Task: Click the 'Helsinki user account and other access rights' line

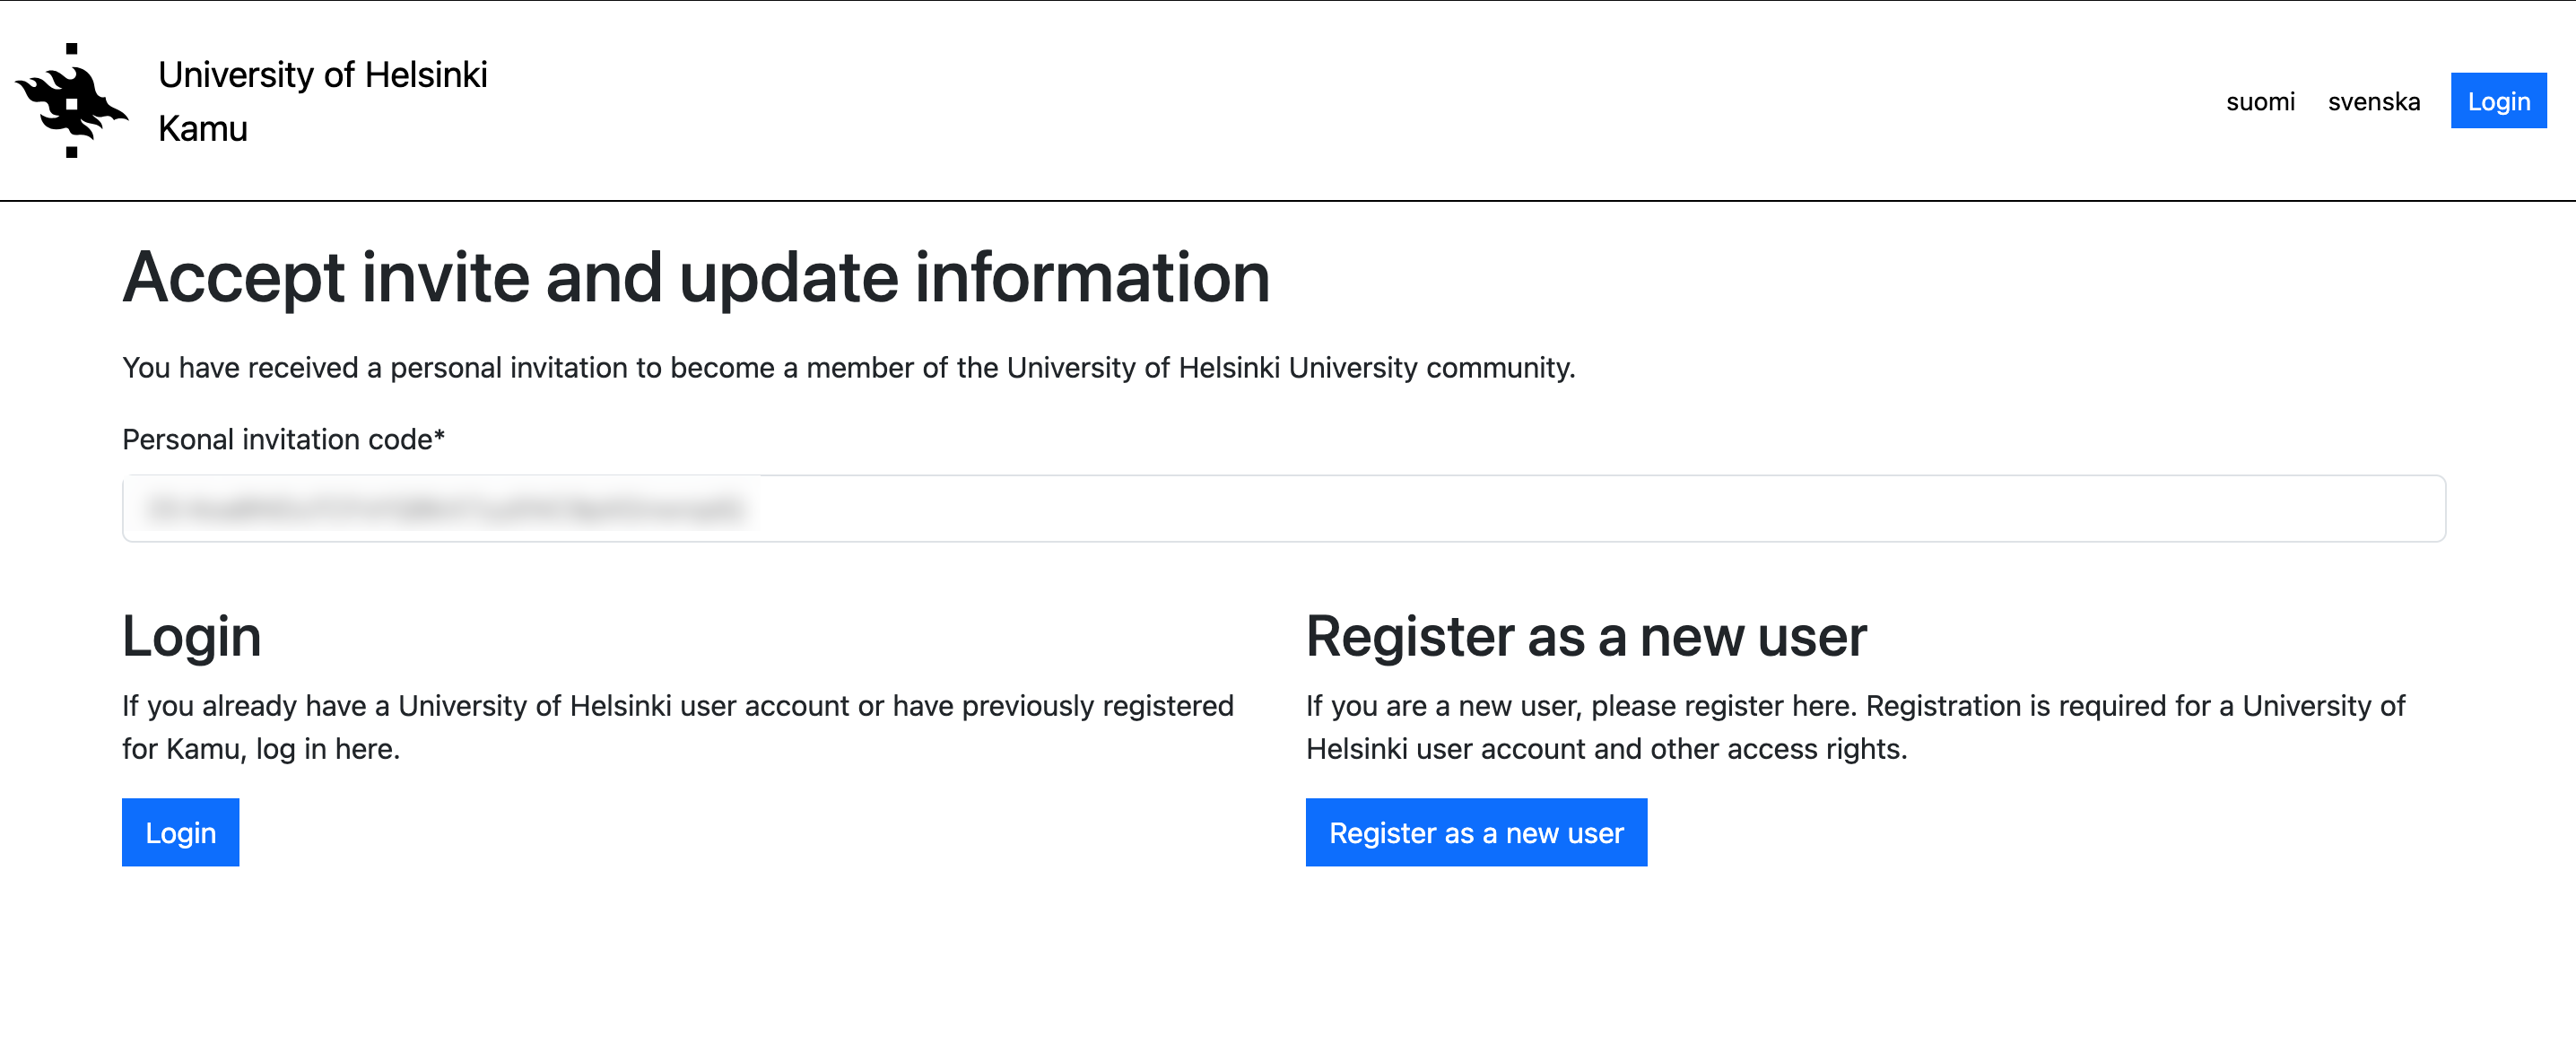Action: pyautogui.click(x=1606, y=749)
